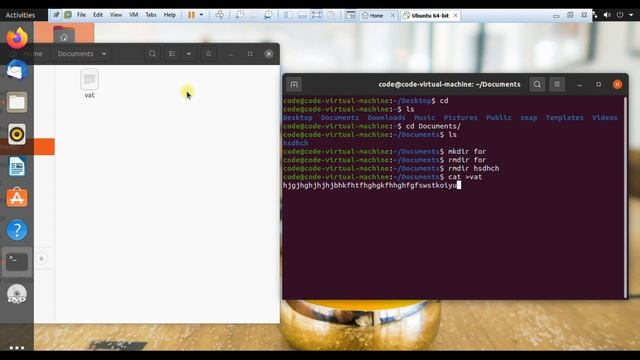The image size is (640, 360).
Task: Open the volume icon in system tray
Action: coord(607,15)
